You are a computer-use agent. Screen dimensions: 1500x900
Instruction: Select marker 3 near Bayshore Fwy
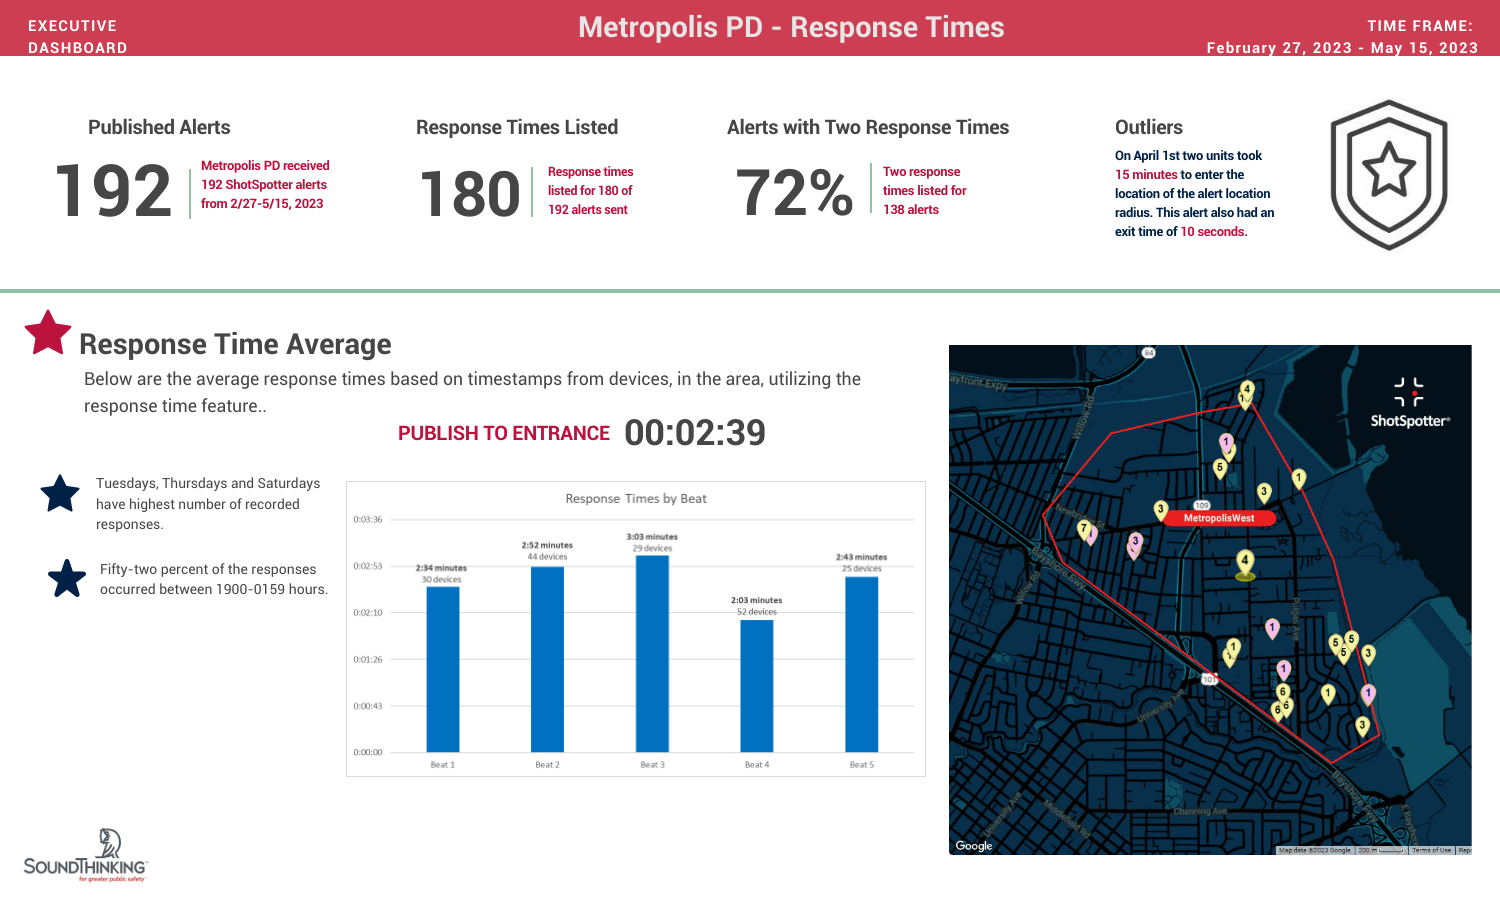(1362, 724)
